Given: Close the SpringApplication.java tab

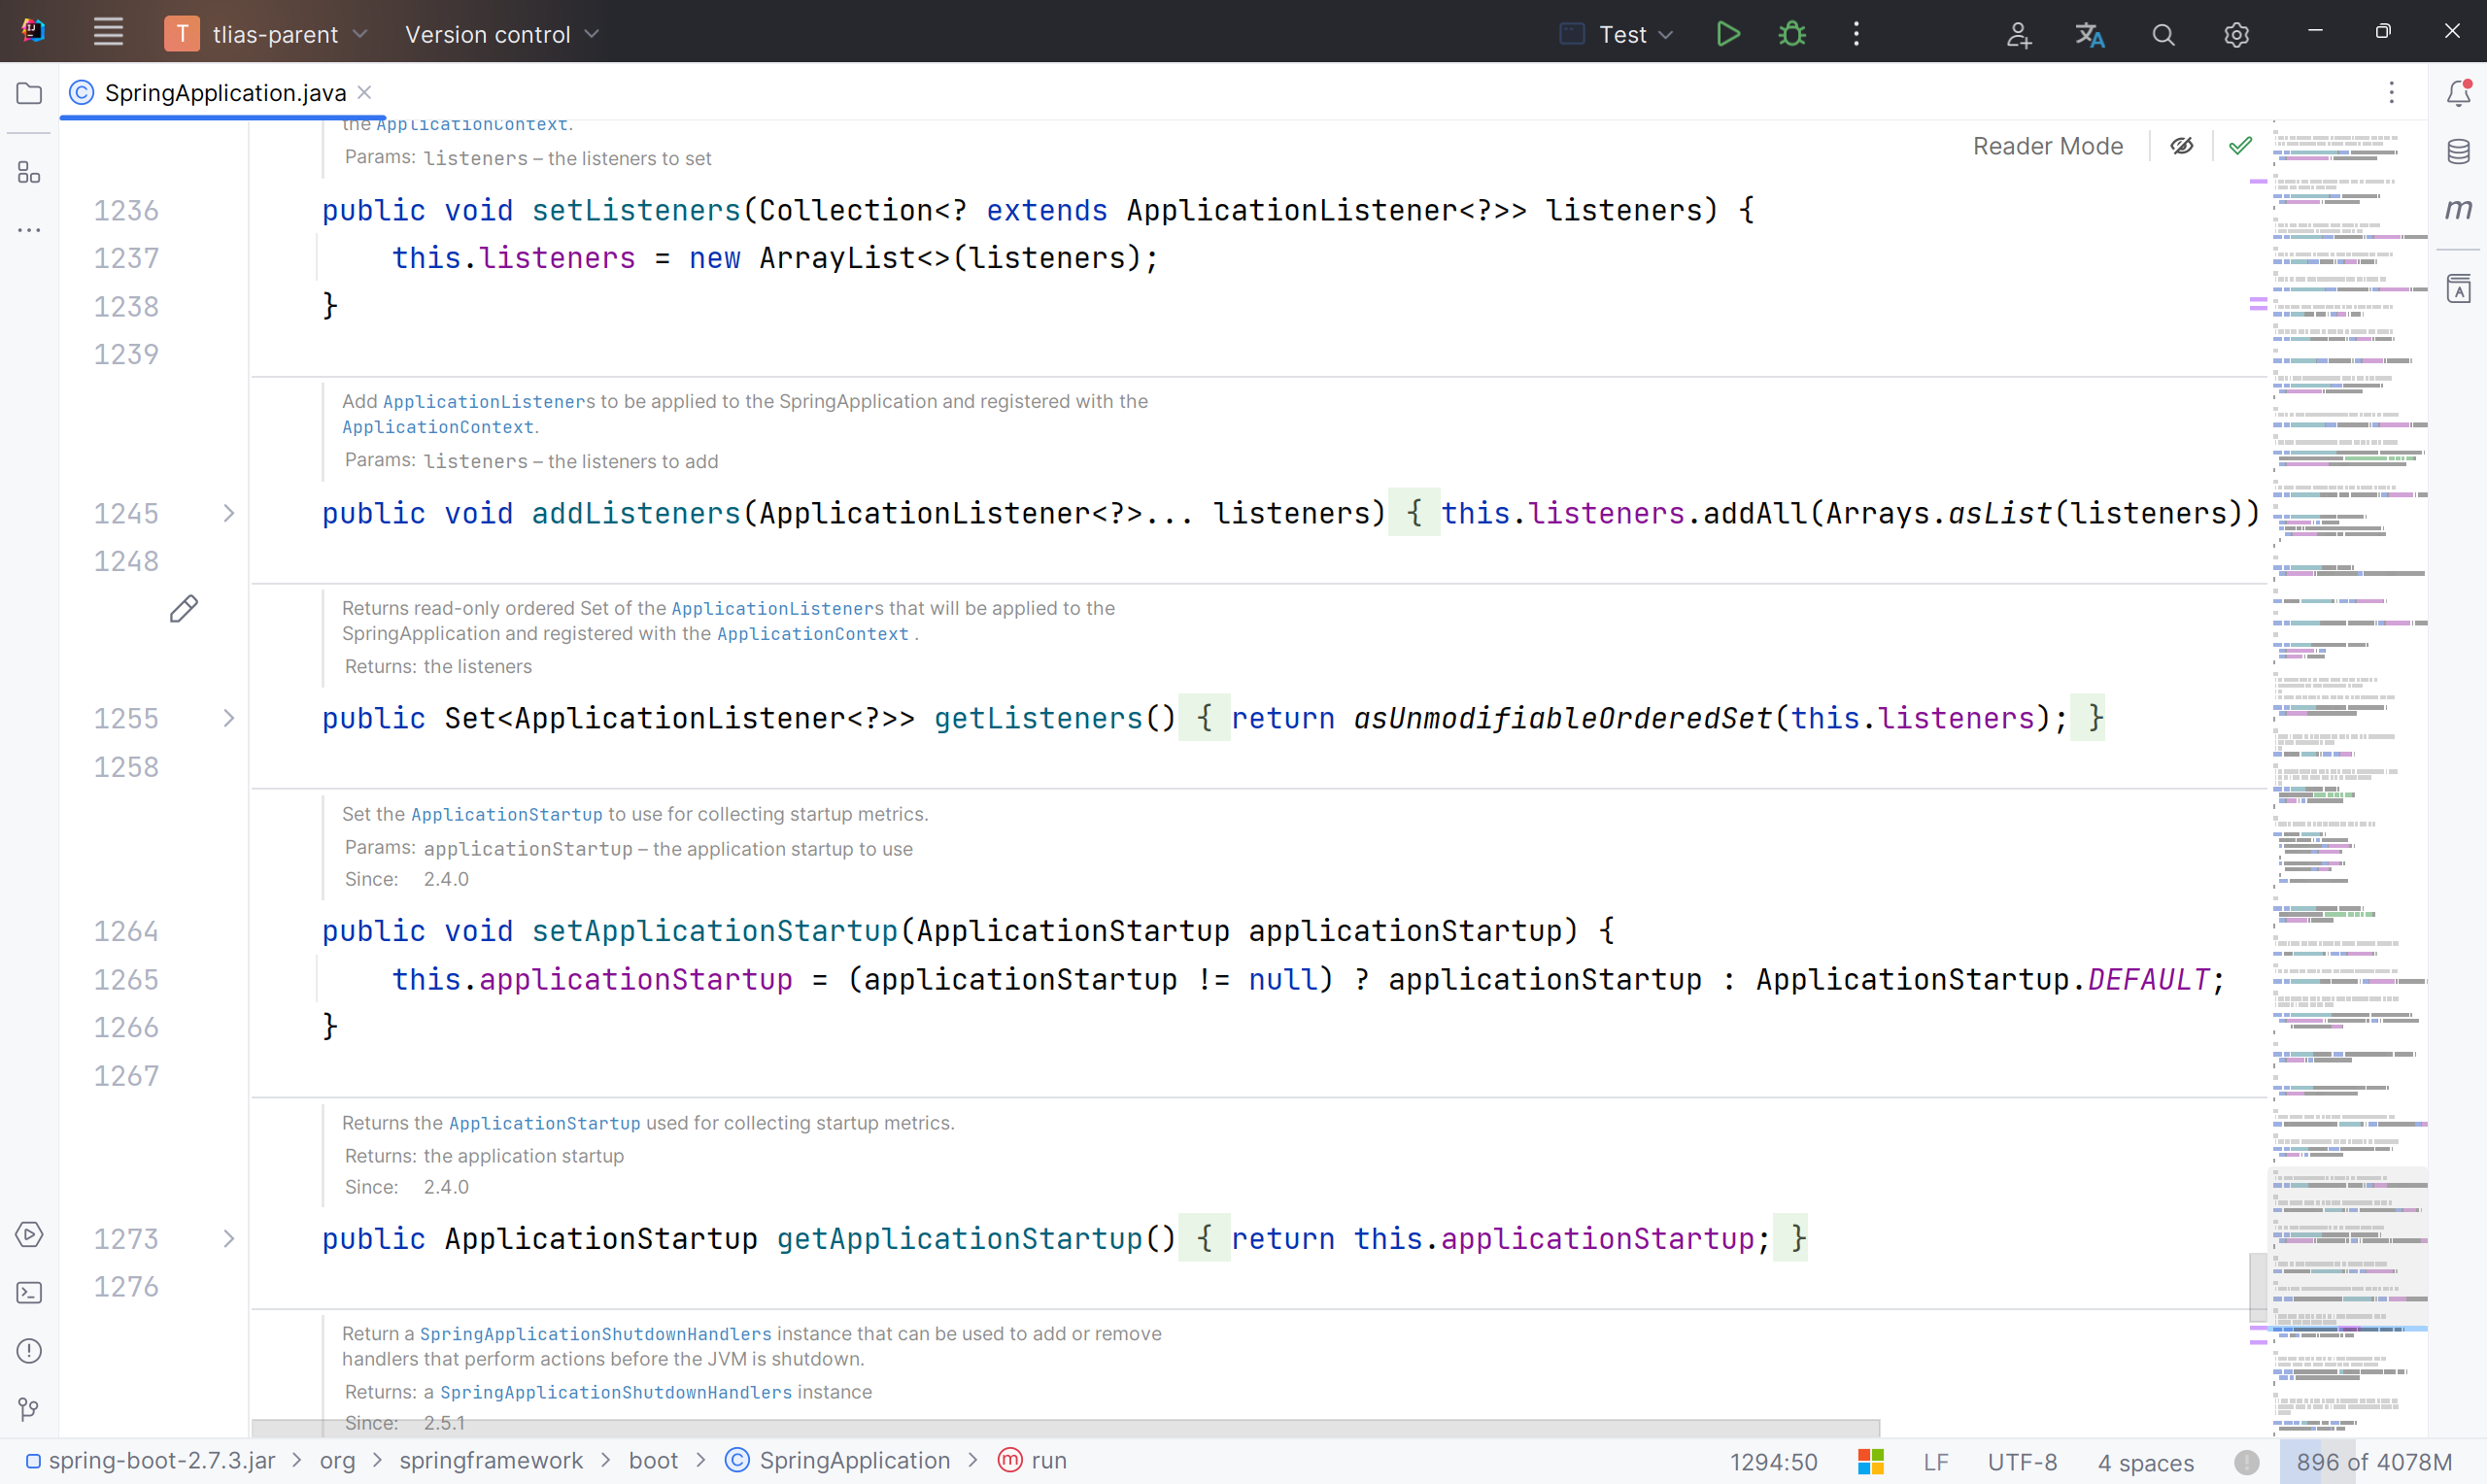Looking at the screenshot, I should [365, 92].
